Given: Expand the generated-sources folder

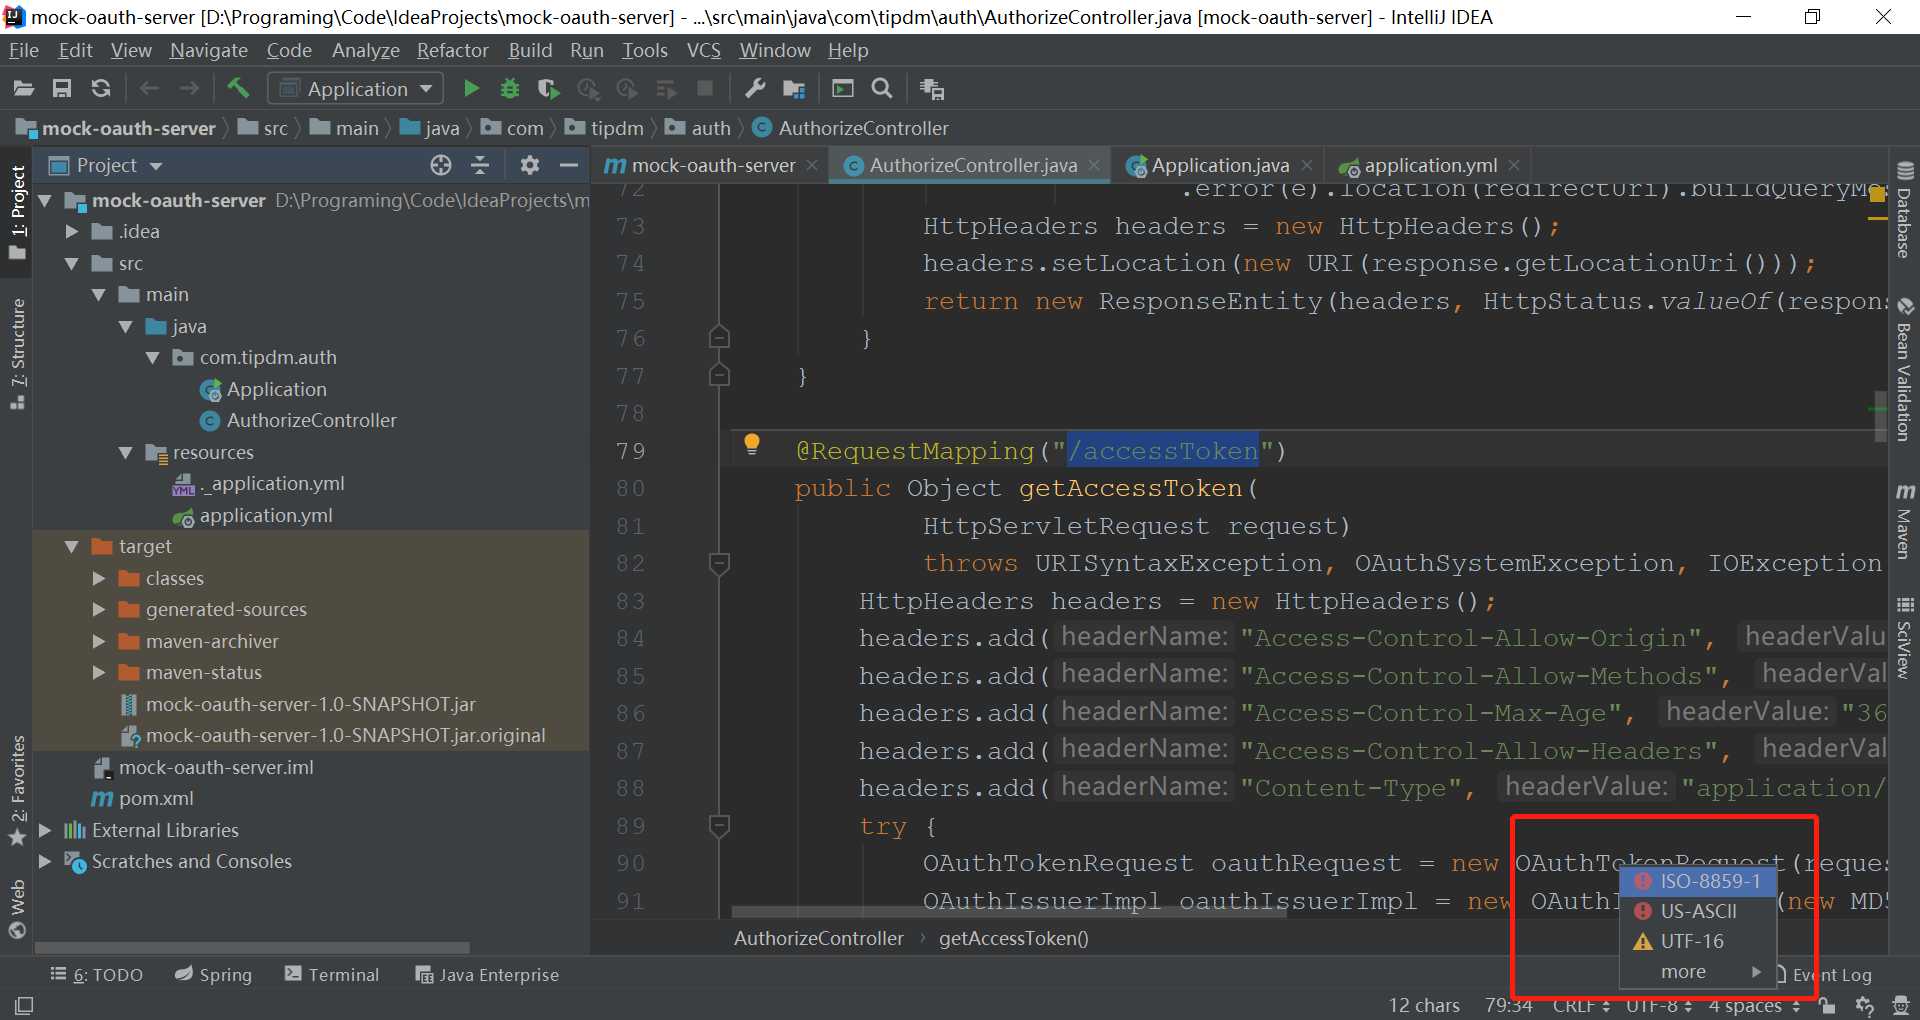Looking at the screenshot, I should 98,609.
